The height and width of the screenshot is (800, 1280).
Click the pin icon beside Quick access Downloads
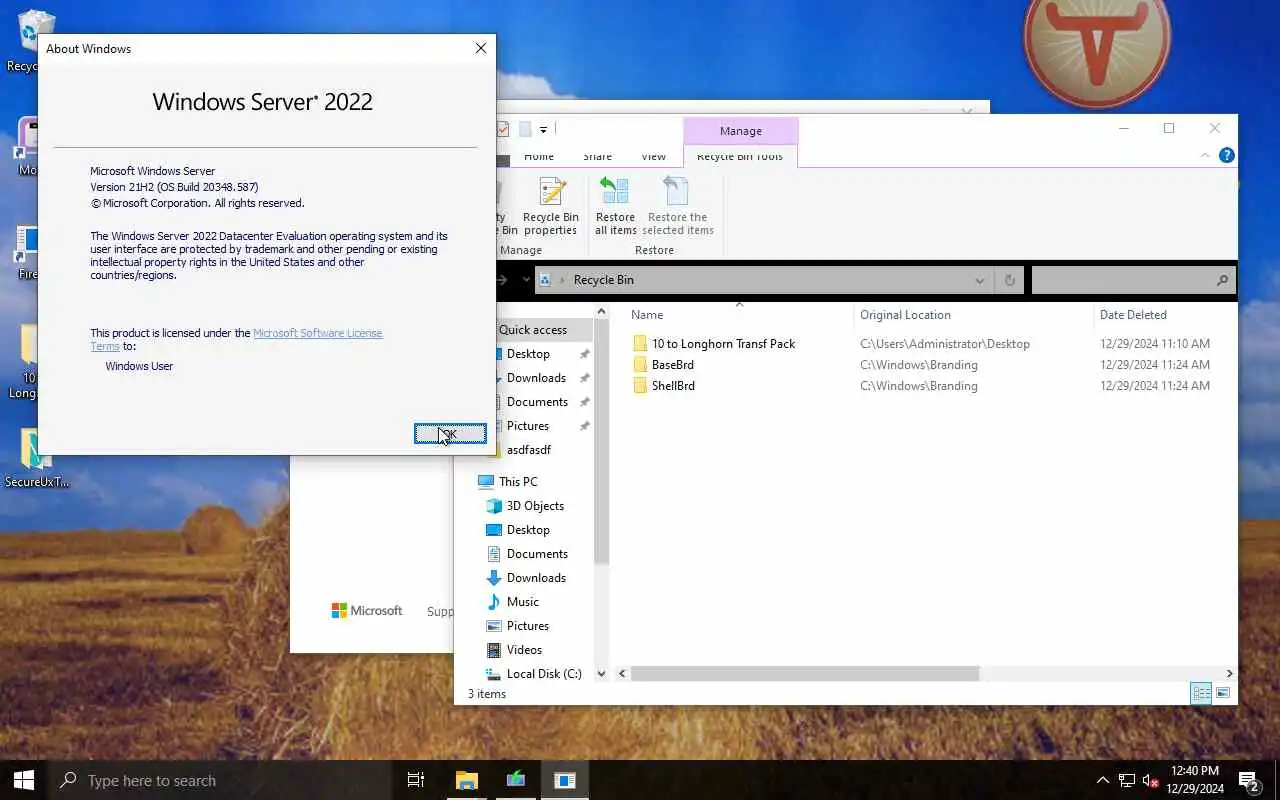[584, 378]
